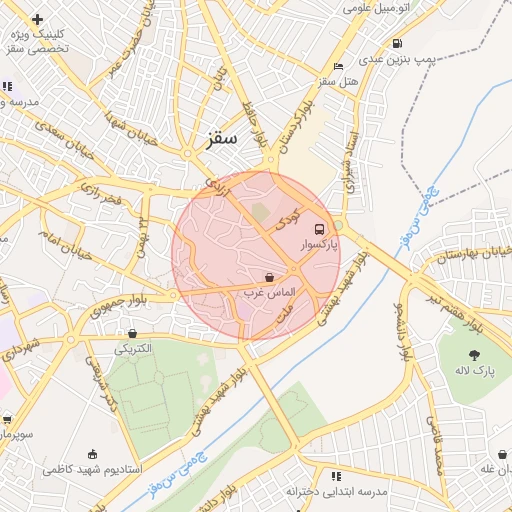The width and height of the screenshot is (512, 512).
Task: Click the بلوار کردستان road label
Action: tap(296, 127)
